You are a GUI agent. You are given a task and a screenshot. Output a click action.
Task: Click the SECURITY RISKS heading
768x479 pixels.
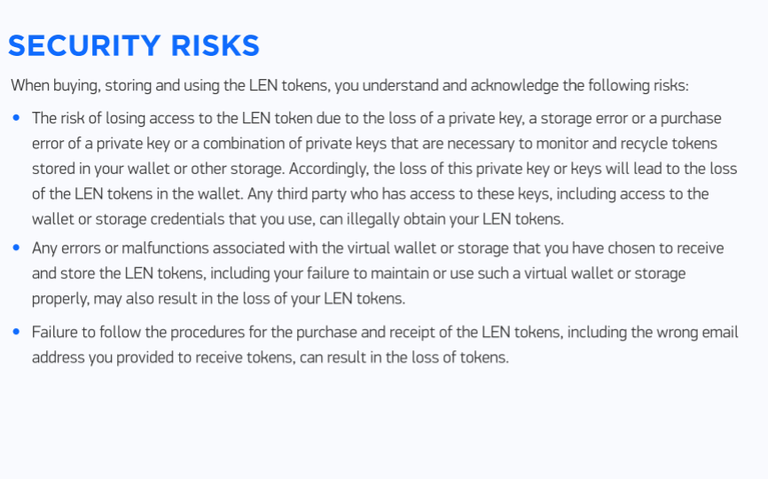134,46
